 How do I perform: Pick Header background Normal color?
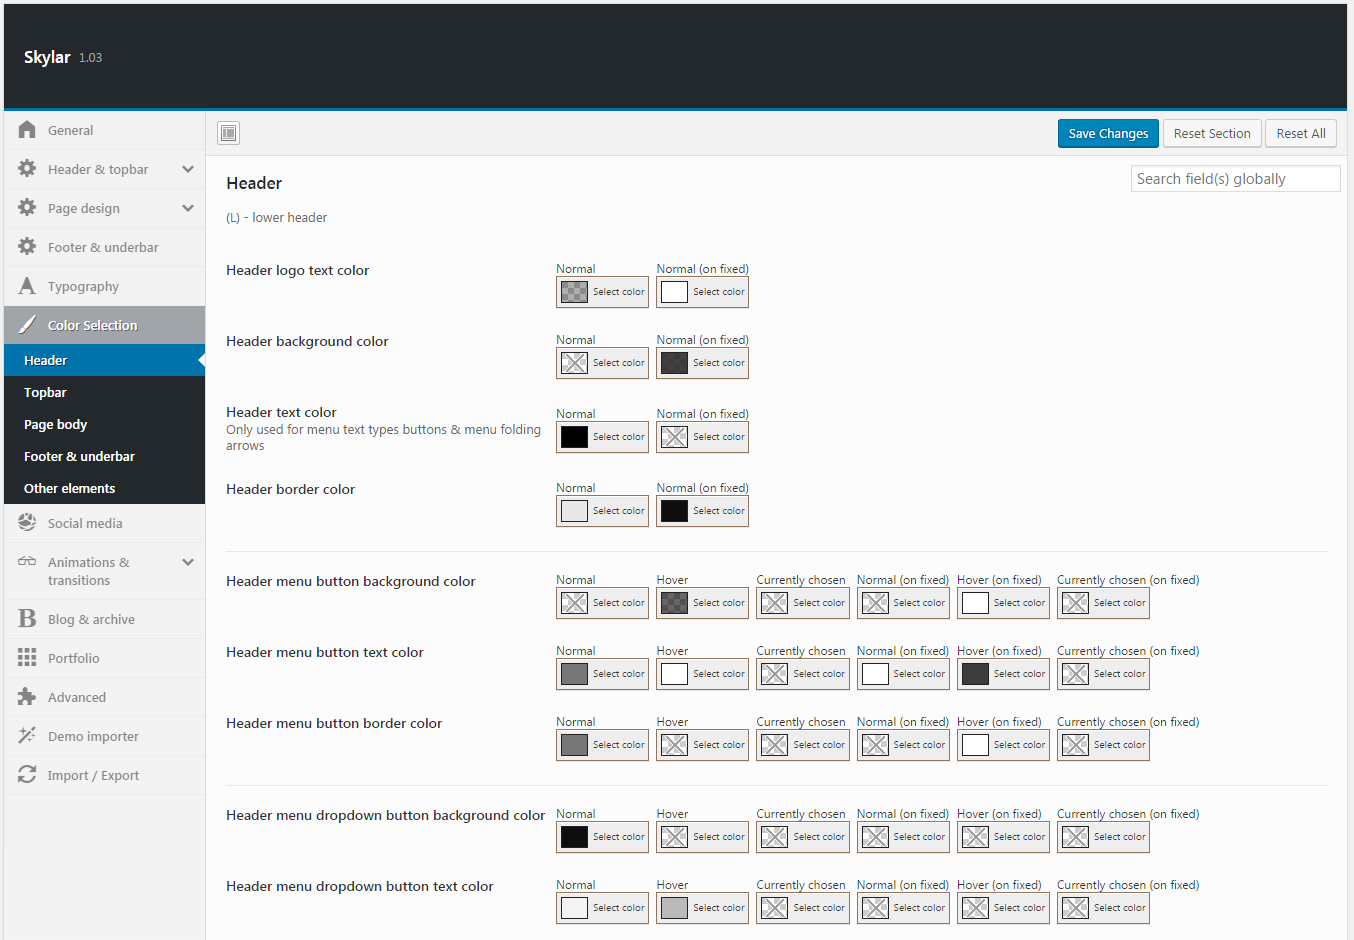(602, 363)
